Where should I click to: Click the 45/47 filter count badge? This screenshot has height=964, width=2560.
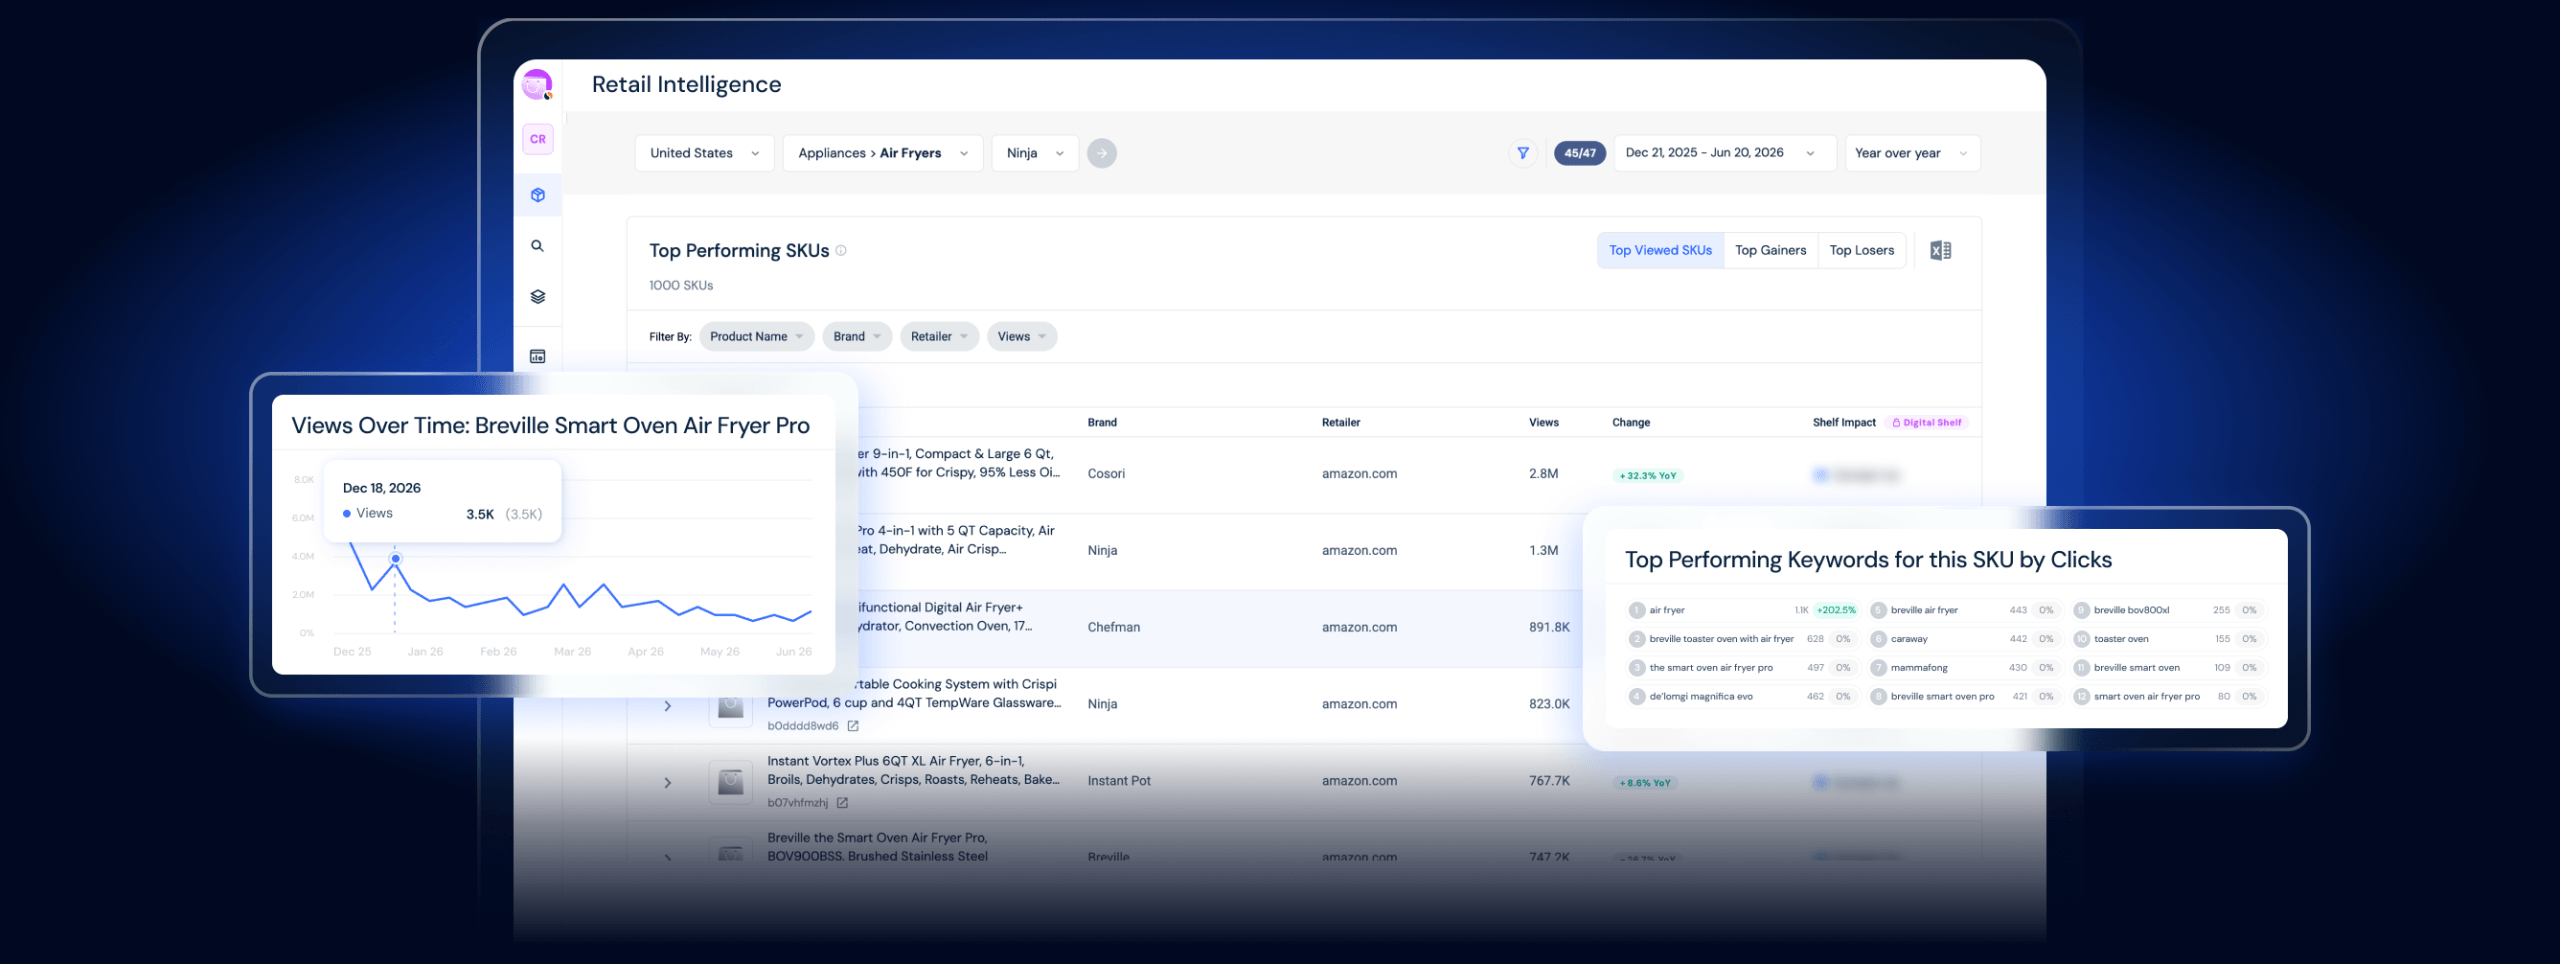[x=1580, y=153]
